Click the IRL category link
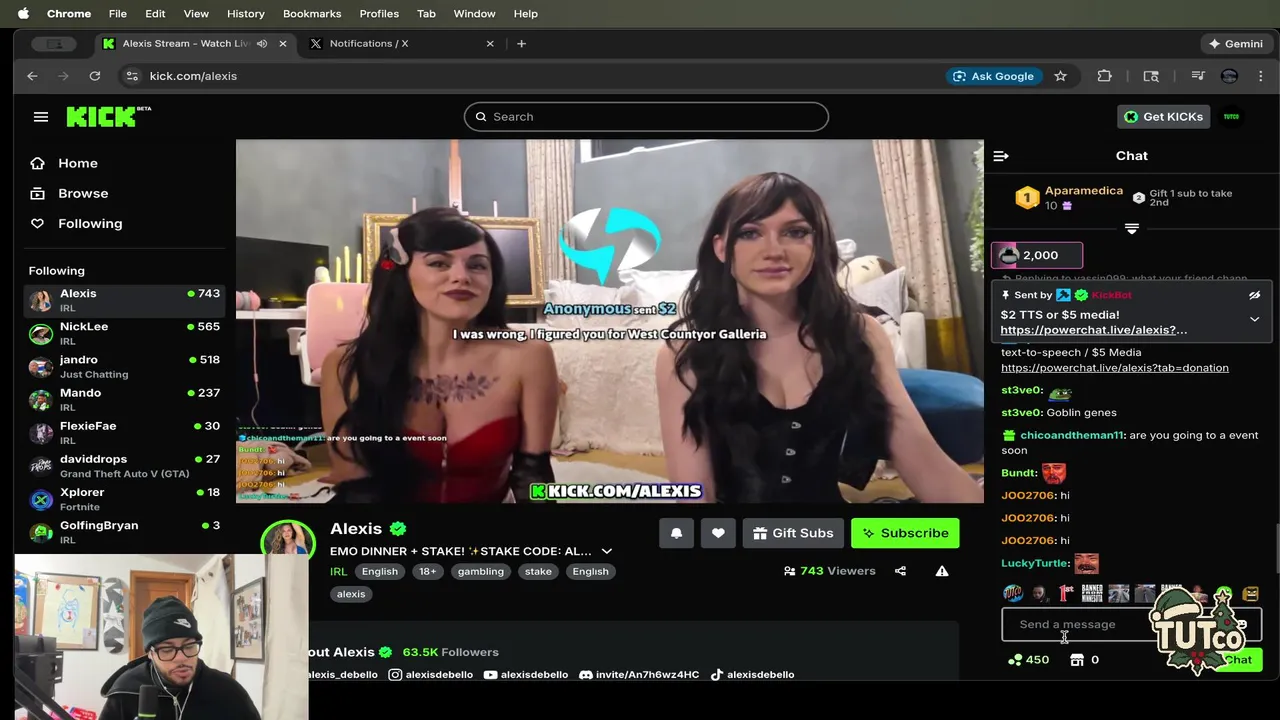 339,572
